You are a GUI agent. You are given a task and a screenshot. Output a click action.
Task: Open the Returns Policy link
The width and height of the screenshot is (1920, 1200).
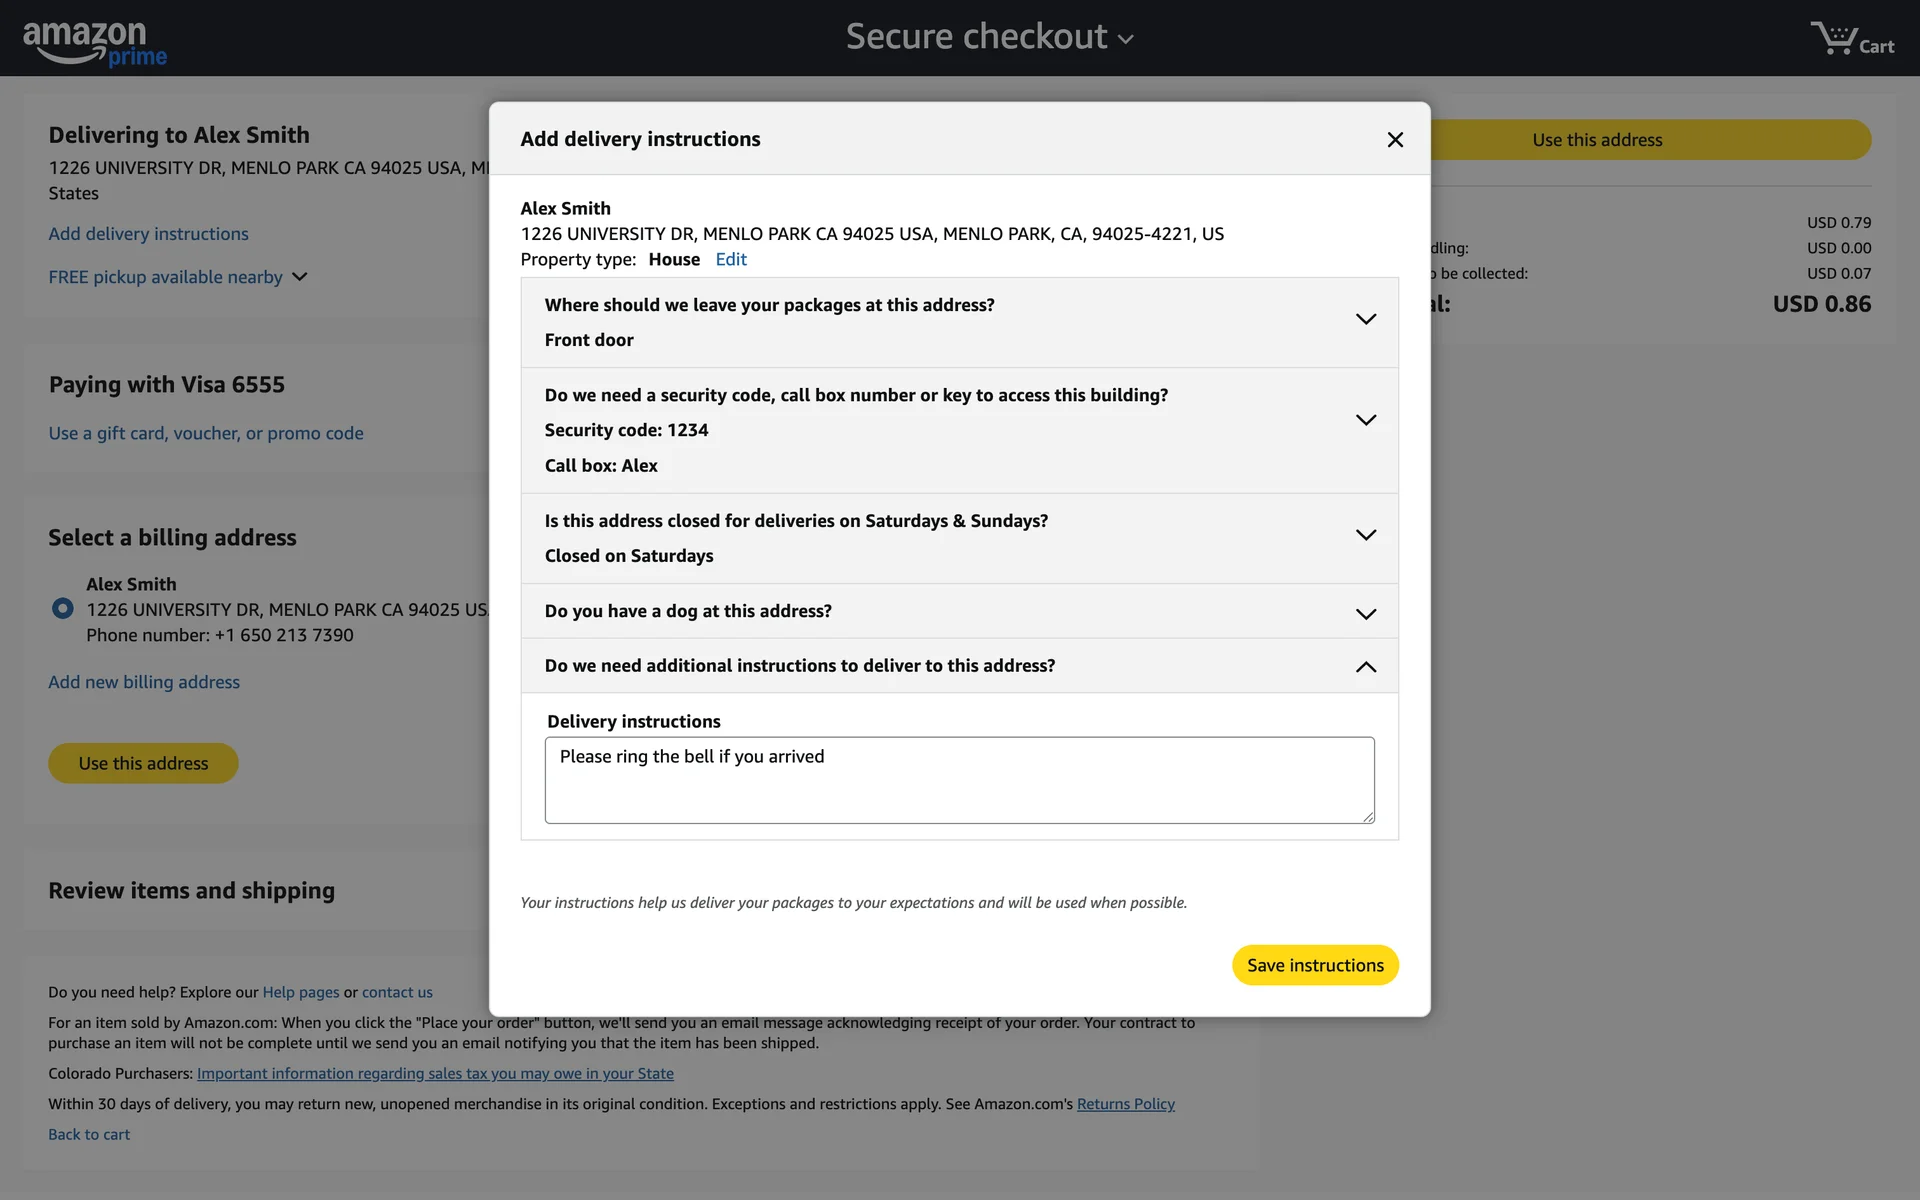pos(1125,1104)
